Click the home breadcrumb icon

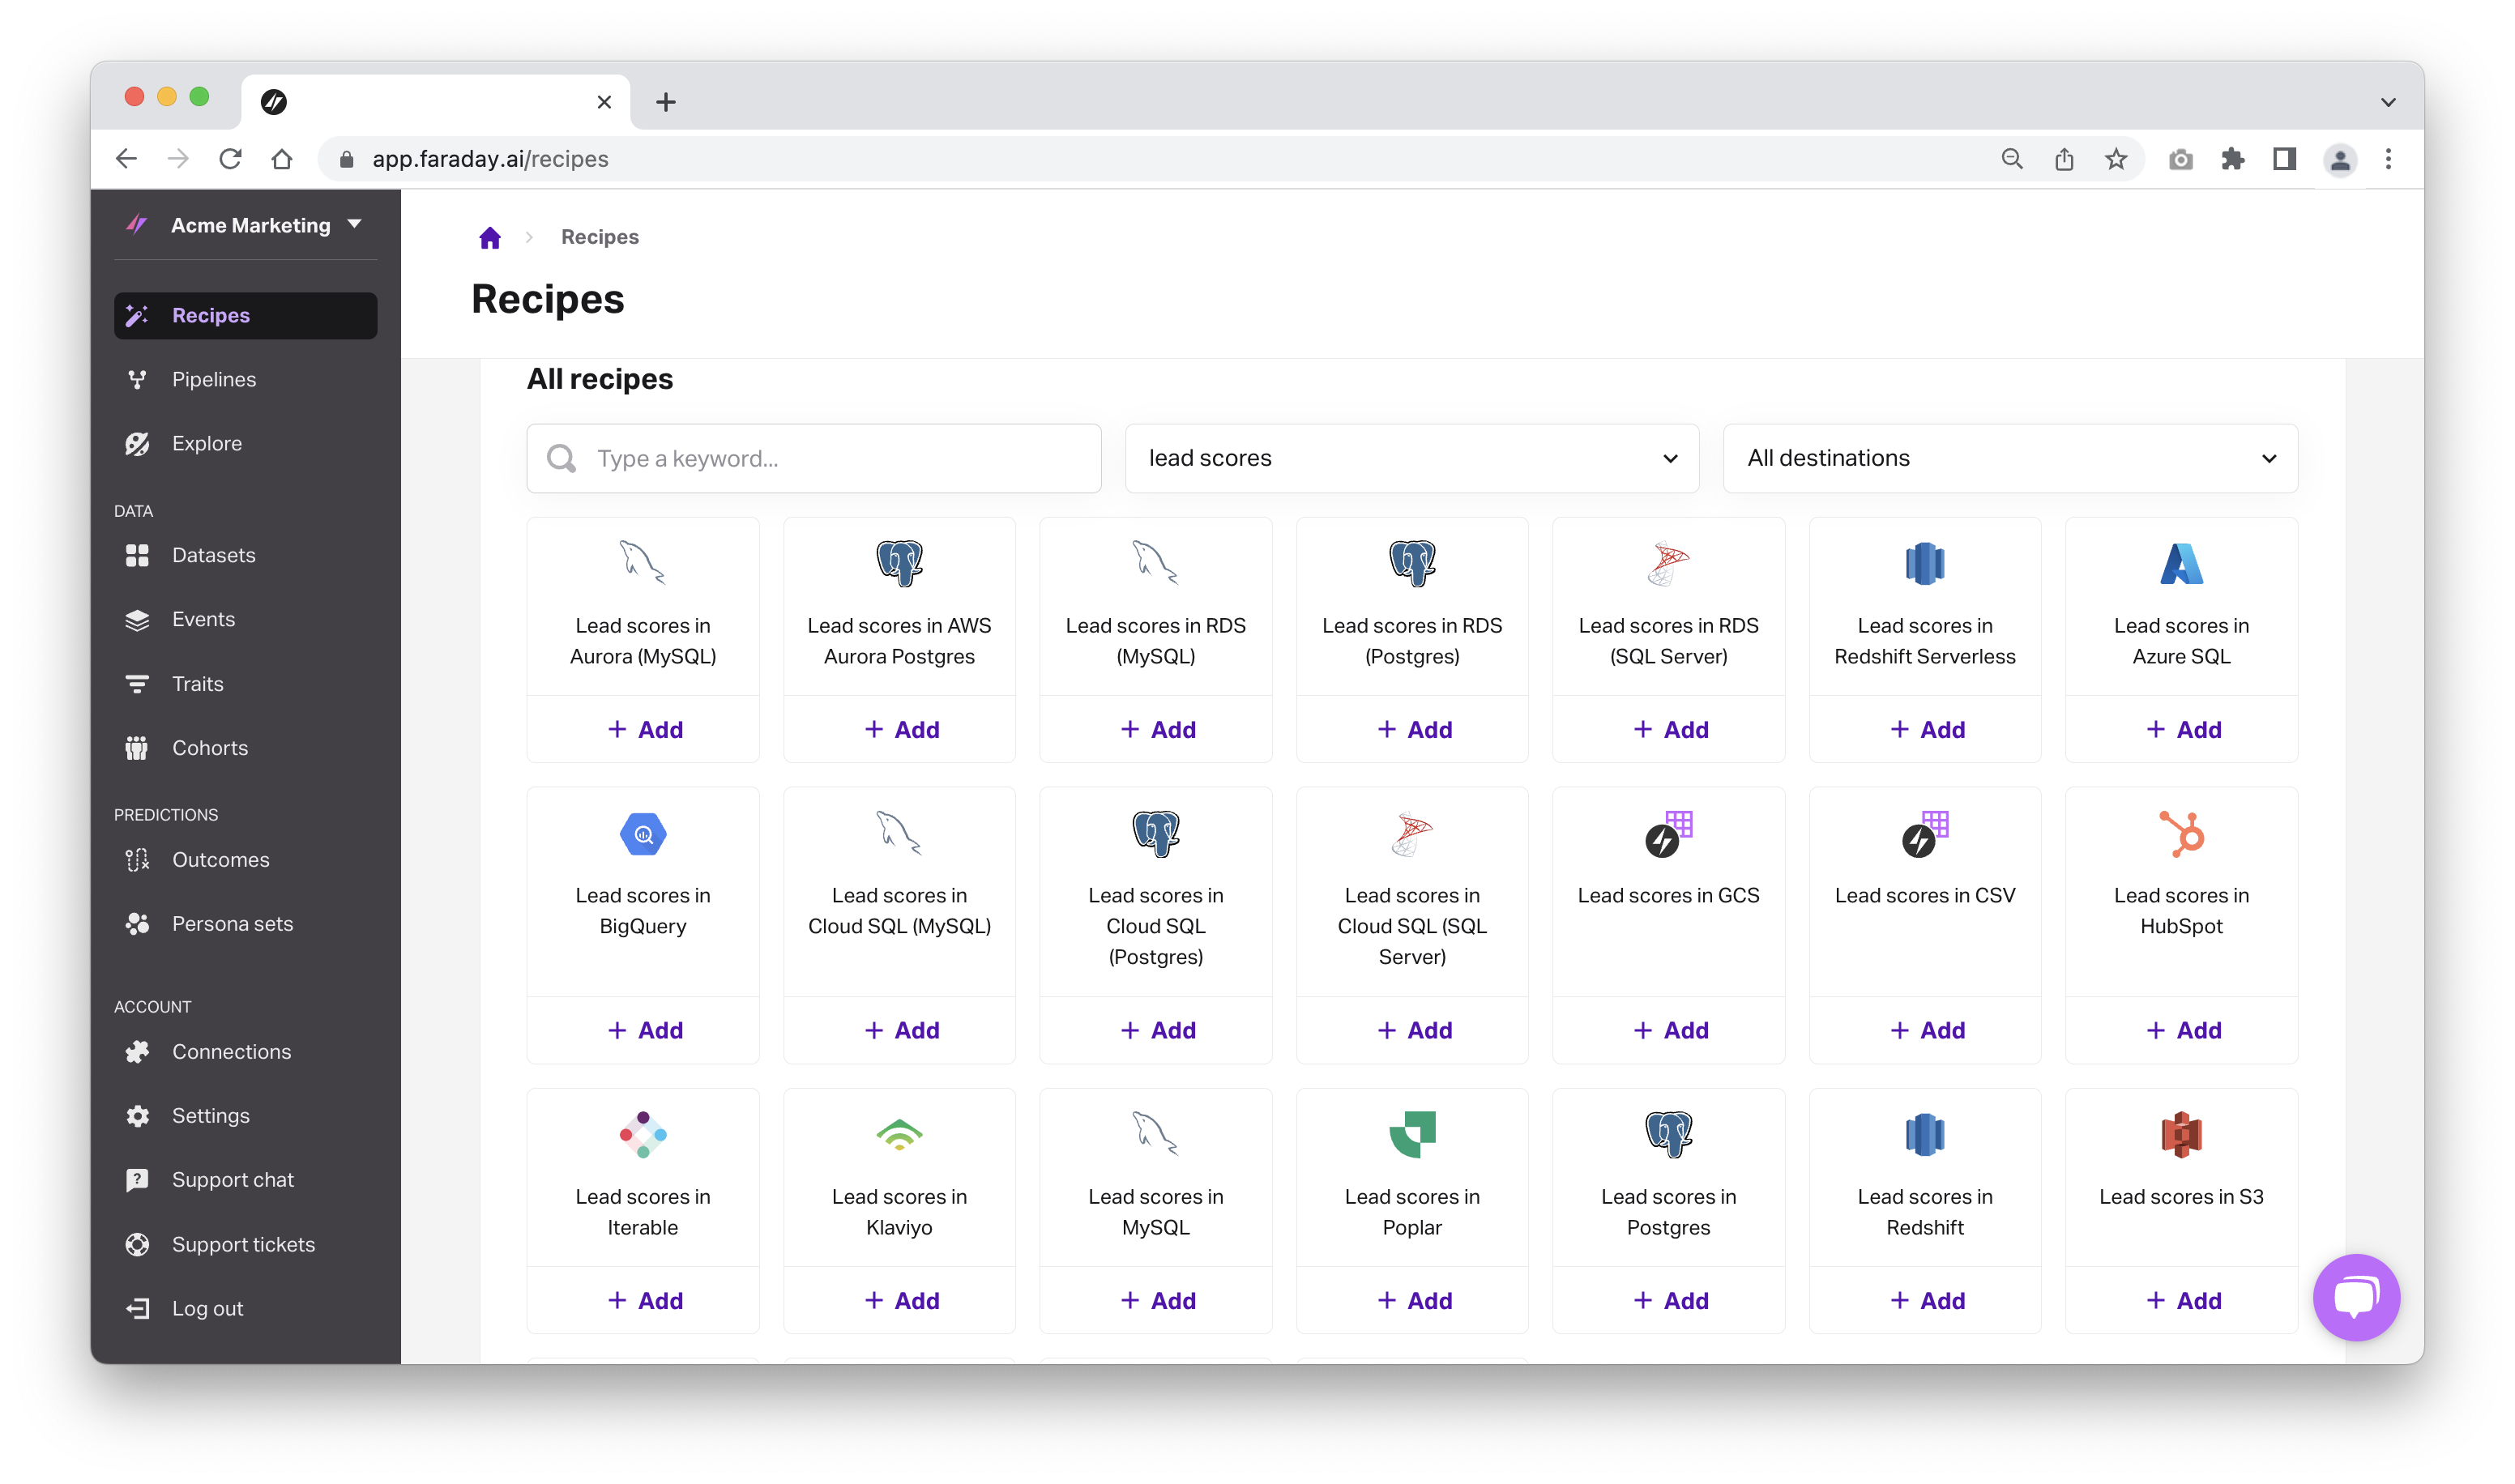coord(489,236)
